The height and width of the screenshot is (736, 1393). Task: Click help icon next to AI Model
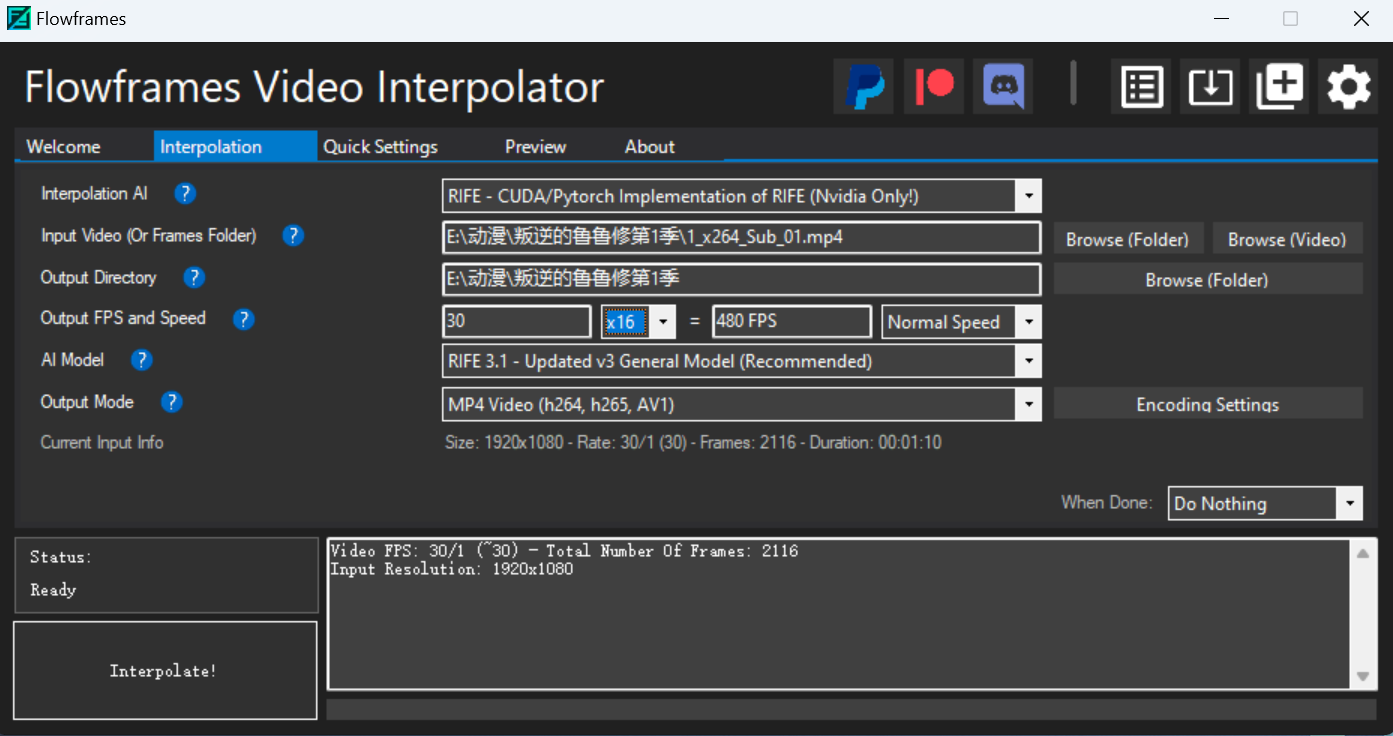tap(142, 360)
